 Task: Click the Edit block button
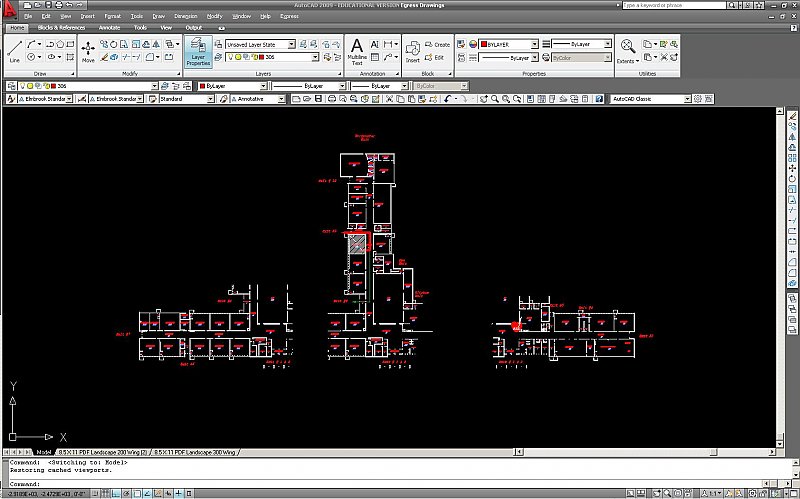click(x=434, y=57)
